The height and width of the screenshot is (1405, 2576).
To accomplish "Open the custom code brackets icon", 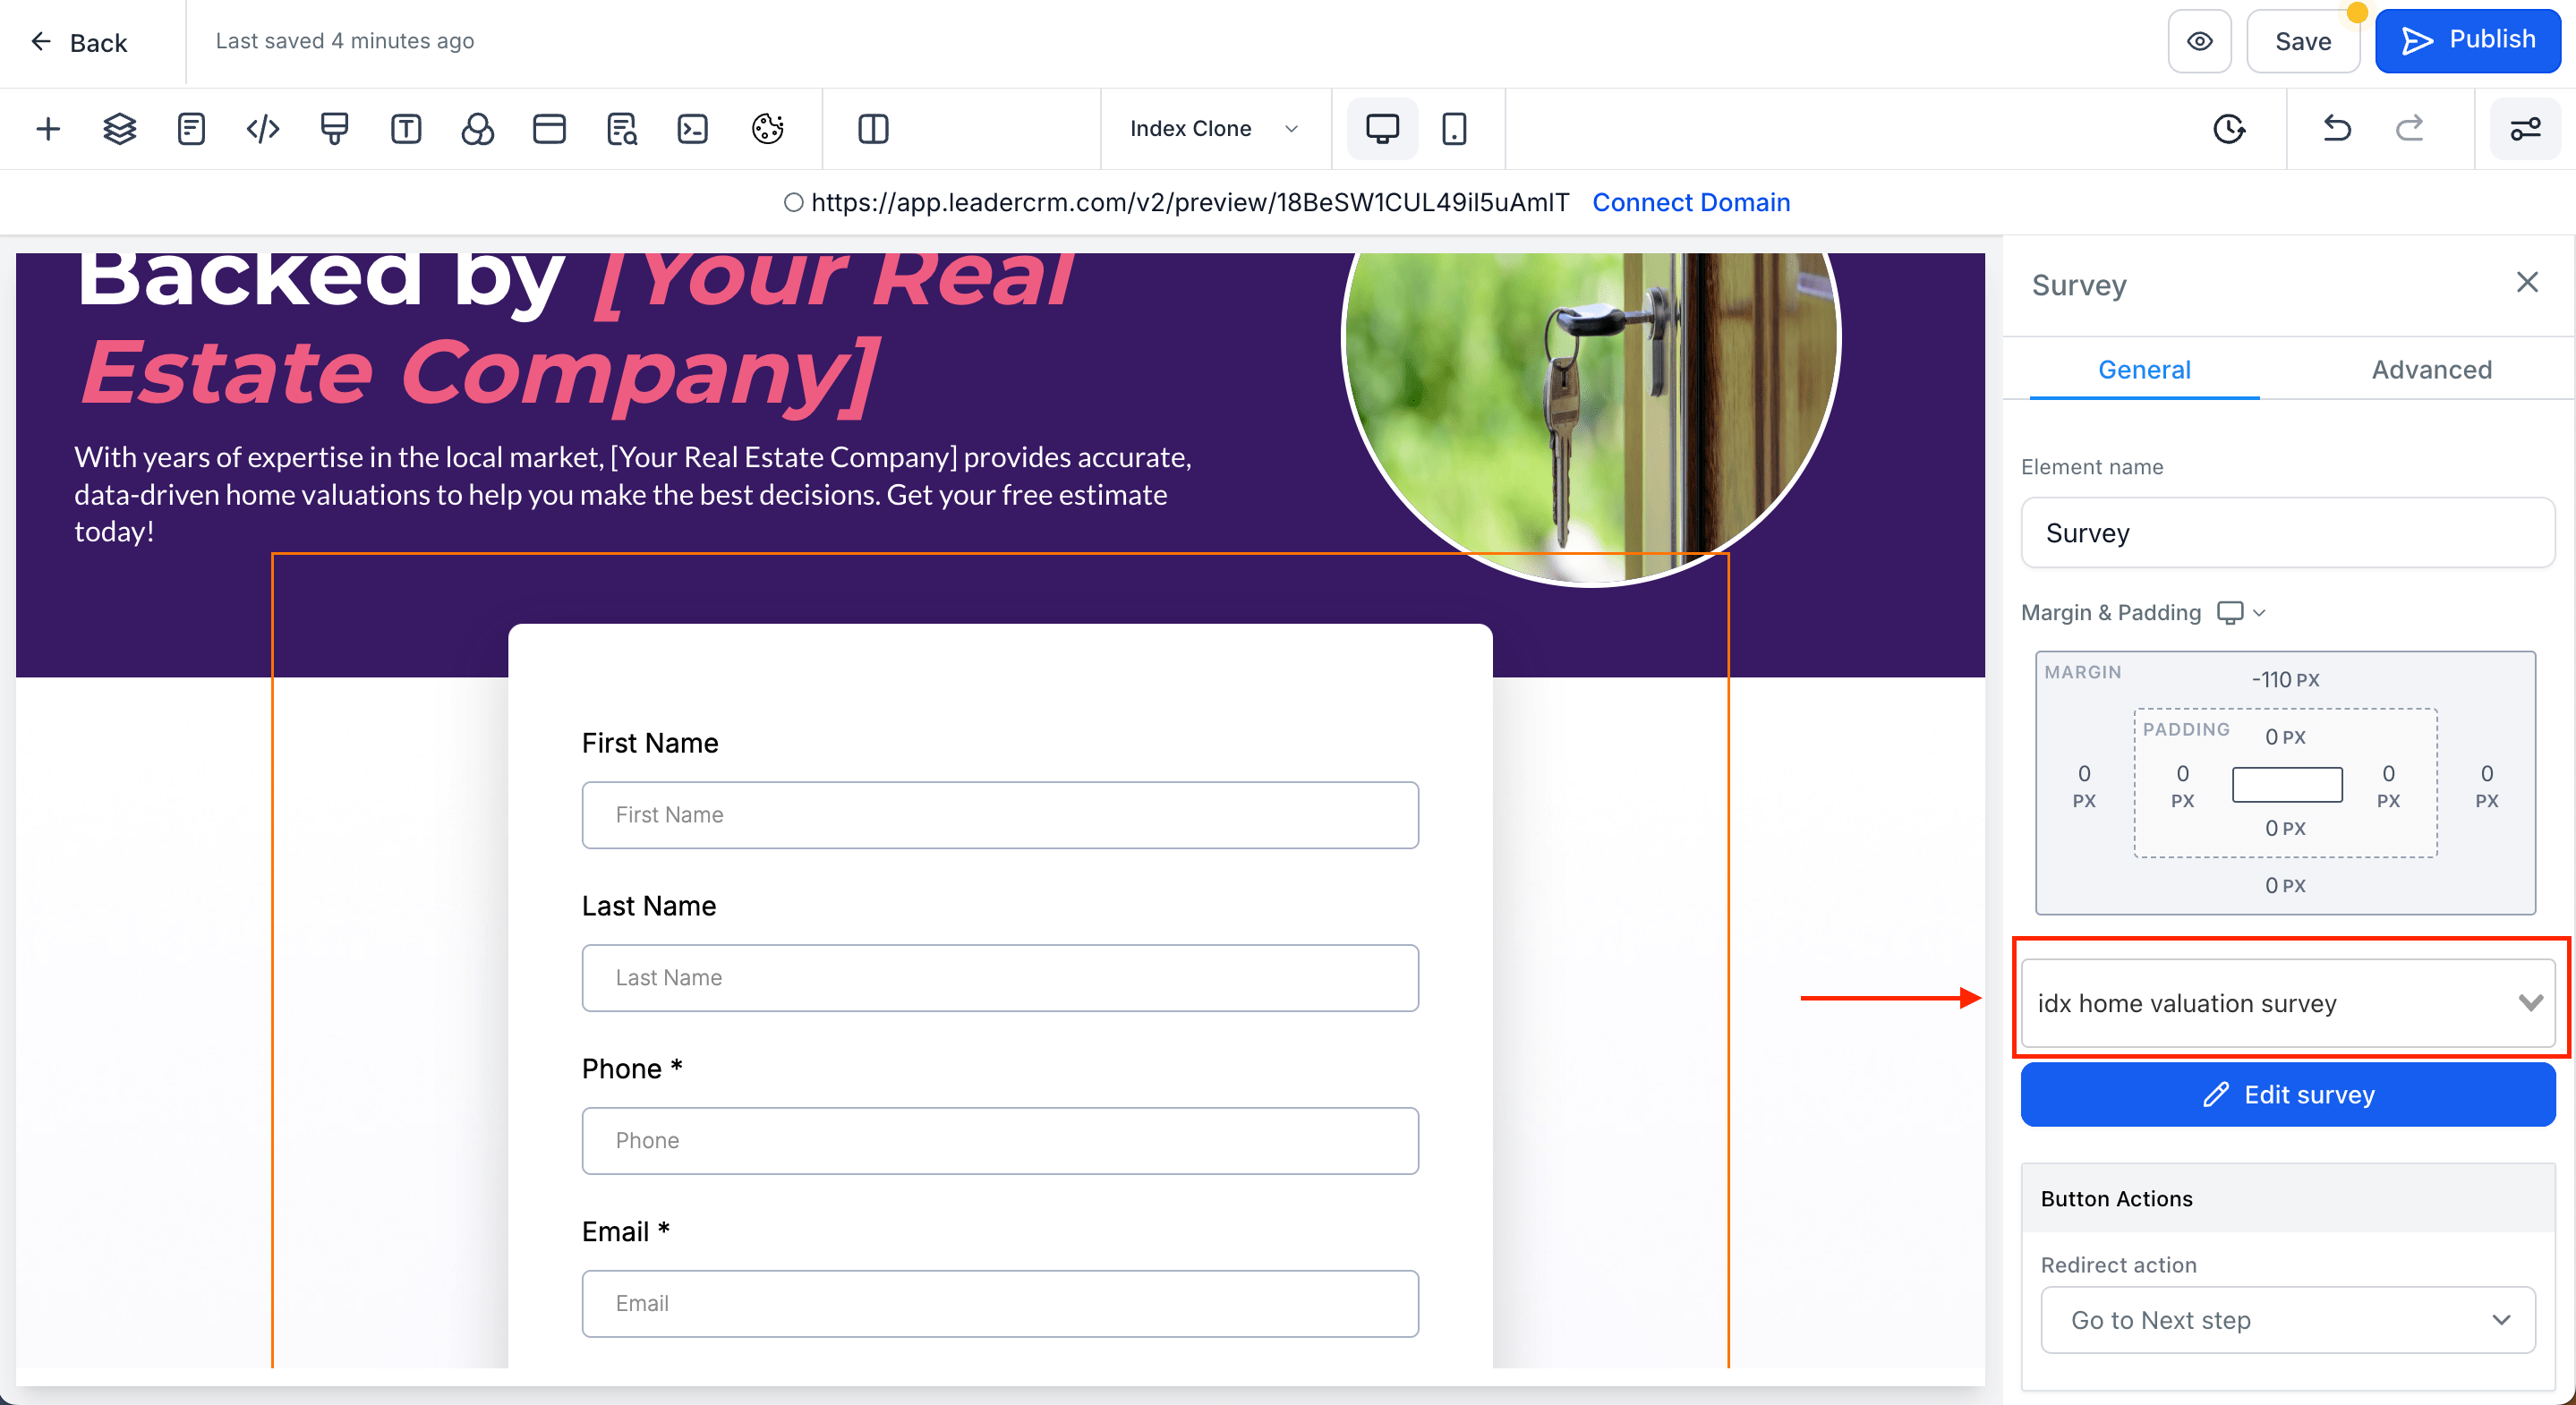I will tap(263, 129).
